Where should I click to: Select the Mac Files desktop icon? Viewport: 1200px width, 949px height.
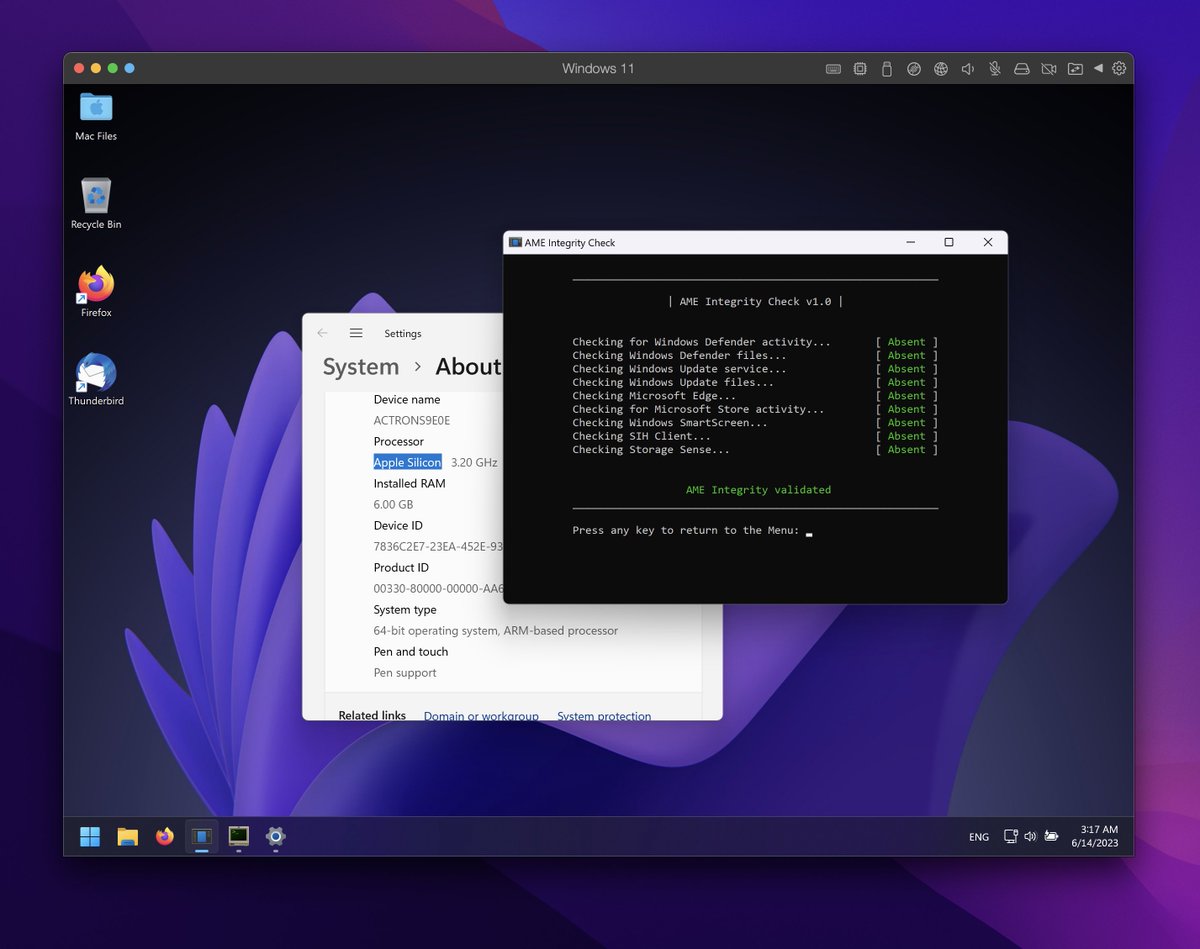click(x=96, y=116)
